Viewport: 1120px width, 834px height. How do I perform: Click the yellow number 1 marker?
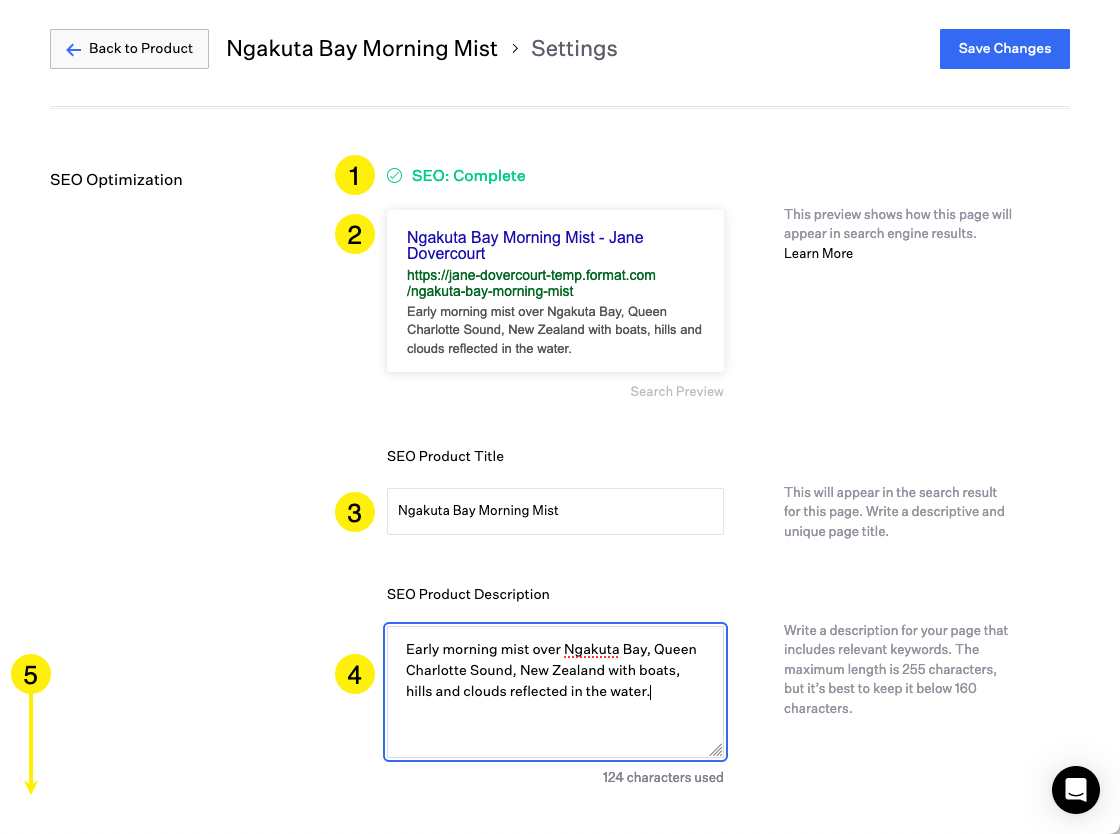(x=354, y=176)
